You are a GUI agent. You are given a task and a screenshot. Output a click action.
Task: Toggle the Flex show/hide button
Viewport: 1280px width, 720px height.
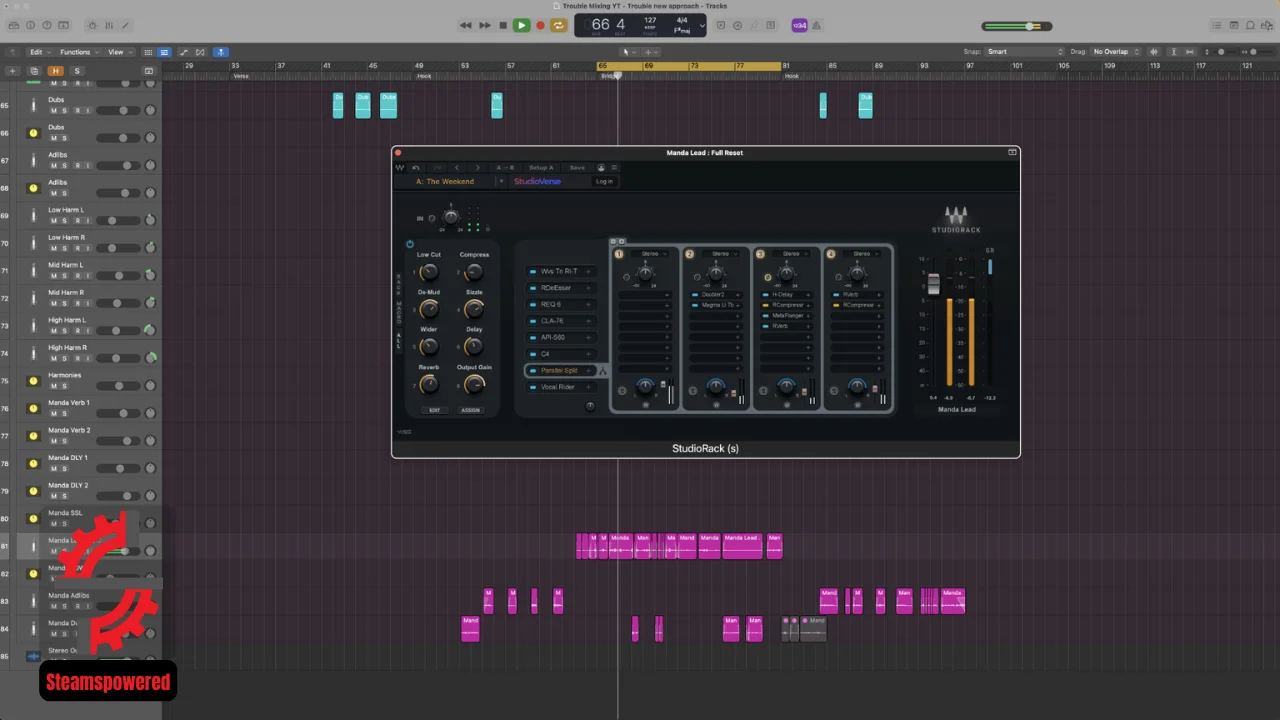200,52
